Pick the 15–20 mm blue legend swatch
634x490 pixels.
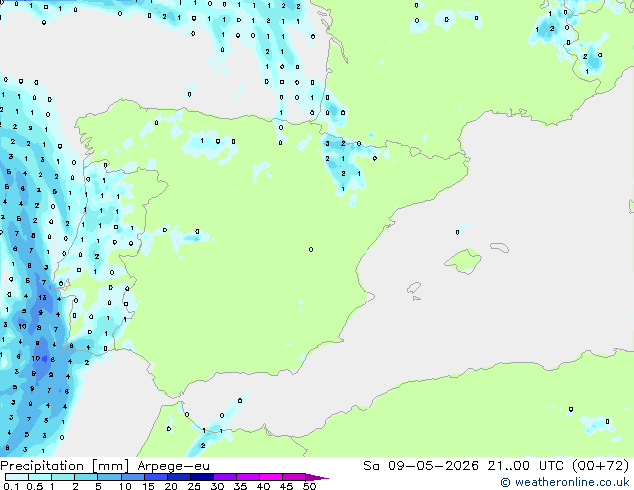[155, 477]
